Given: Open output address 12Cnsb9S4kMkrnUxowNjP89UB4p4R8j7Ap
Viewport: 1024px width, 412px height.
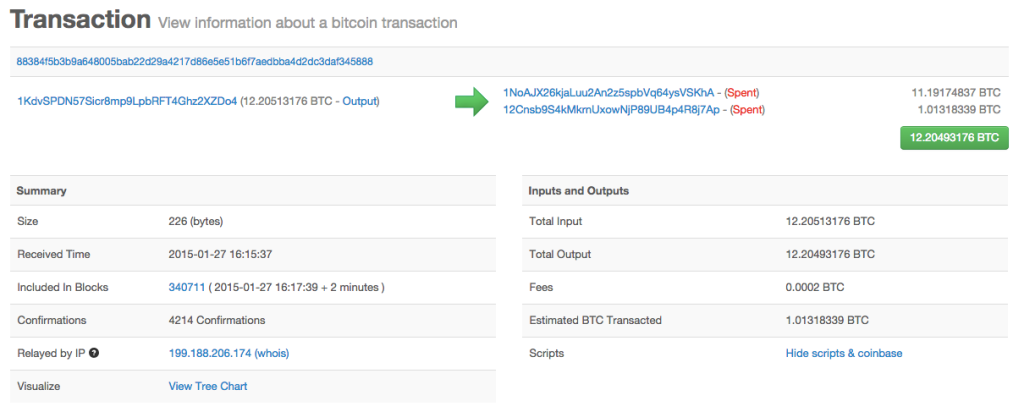Looking at the screenshot, I should [611, 110].
